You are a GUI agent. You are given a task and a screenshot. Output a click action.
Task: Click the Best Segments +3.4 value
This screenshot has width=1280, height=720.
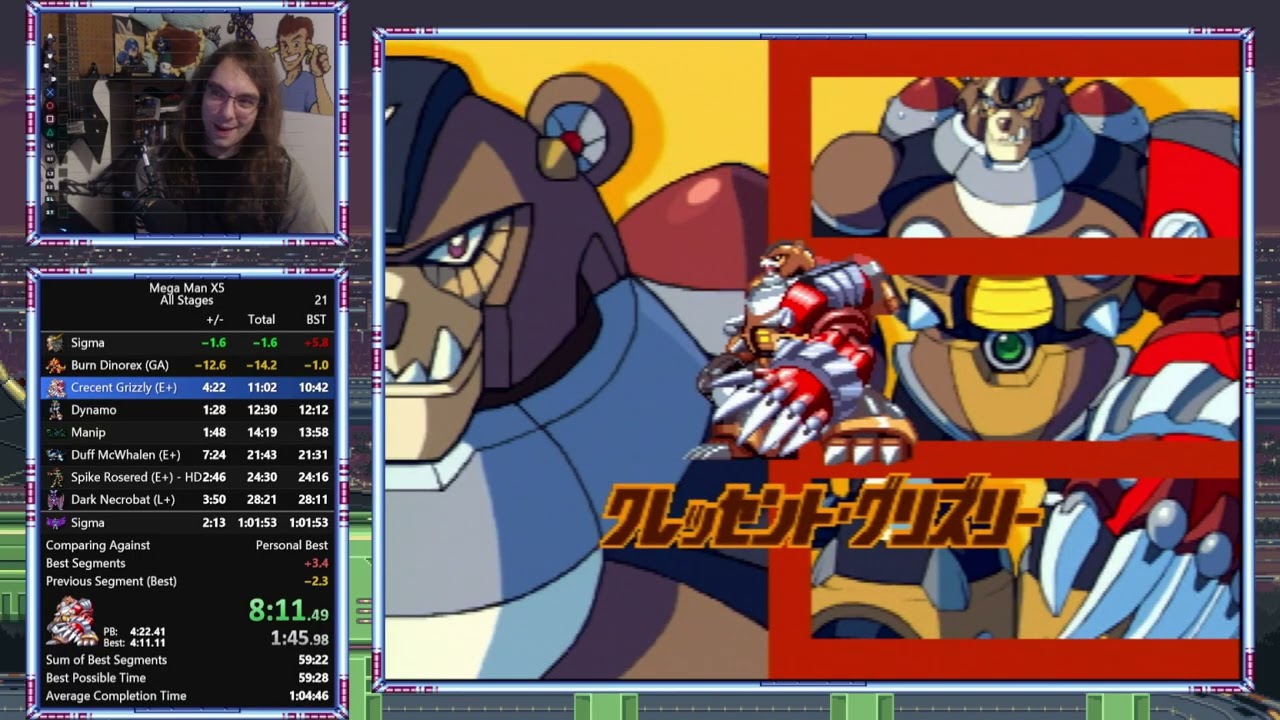click(x=316, y=563)
